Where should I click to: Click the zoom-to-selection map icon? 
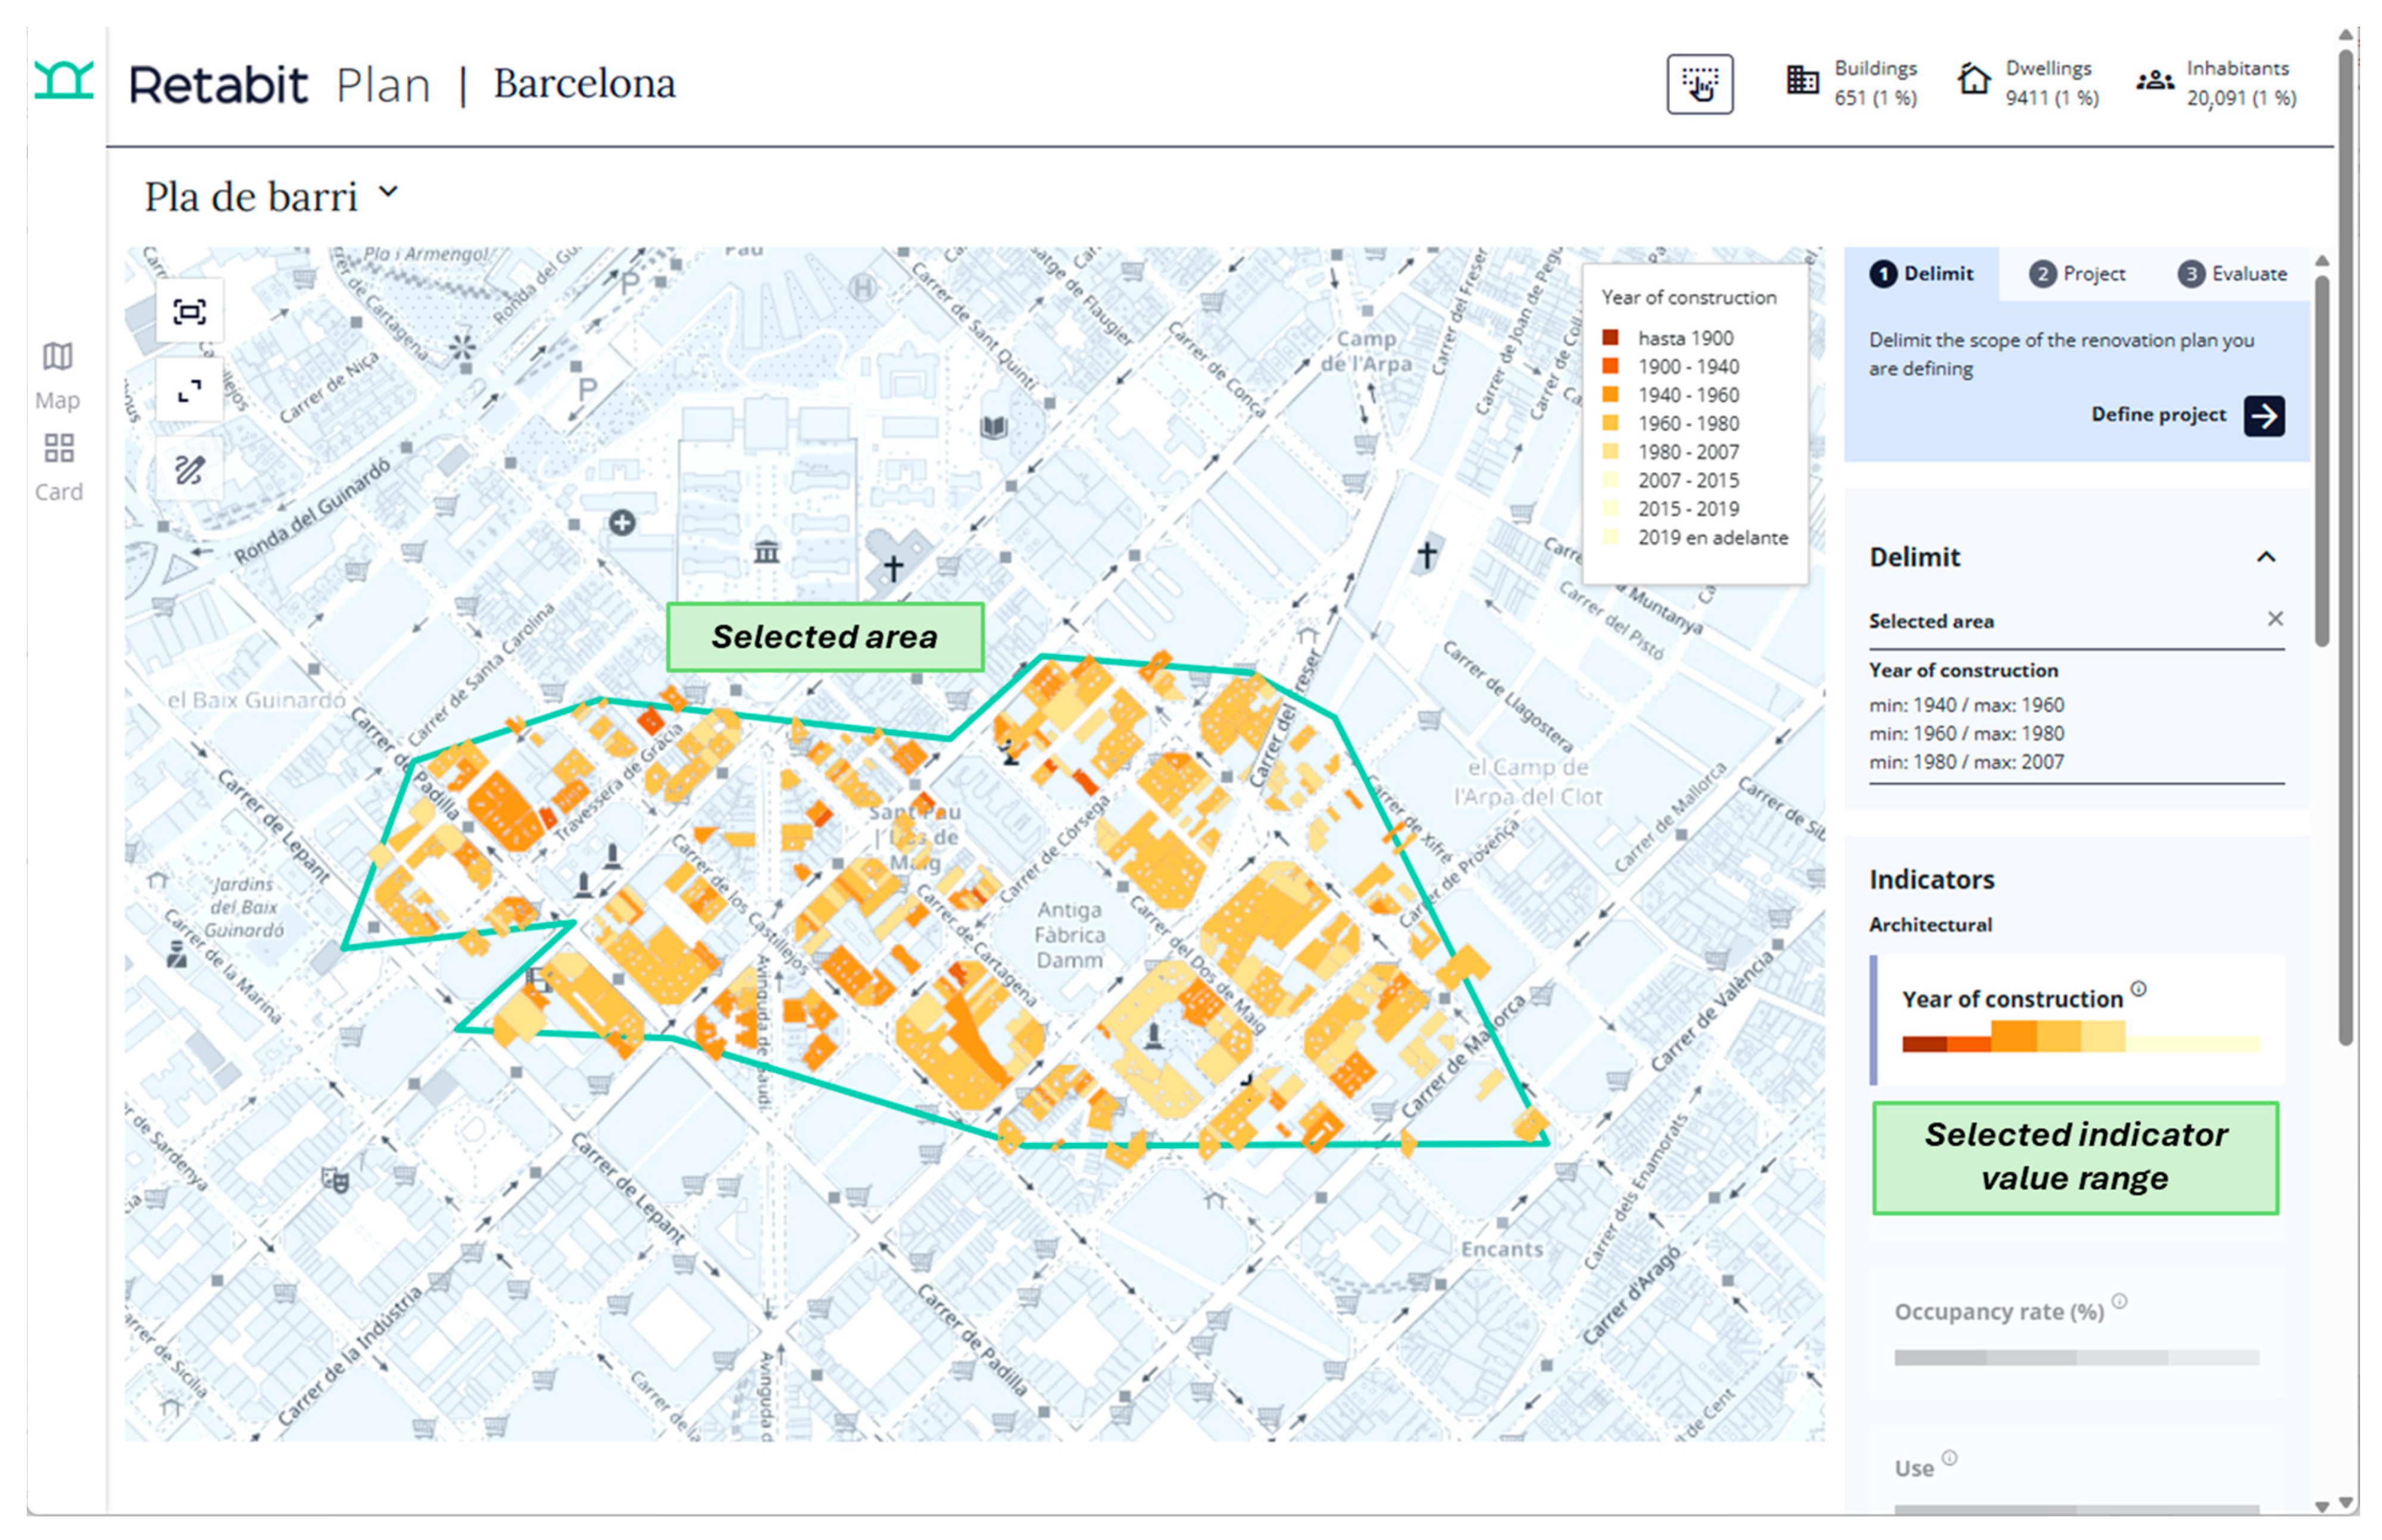coord(189,312)
